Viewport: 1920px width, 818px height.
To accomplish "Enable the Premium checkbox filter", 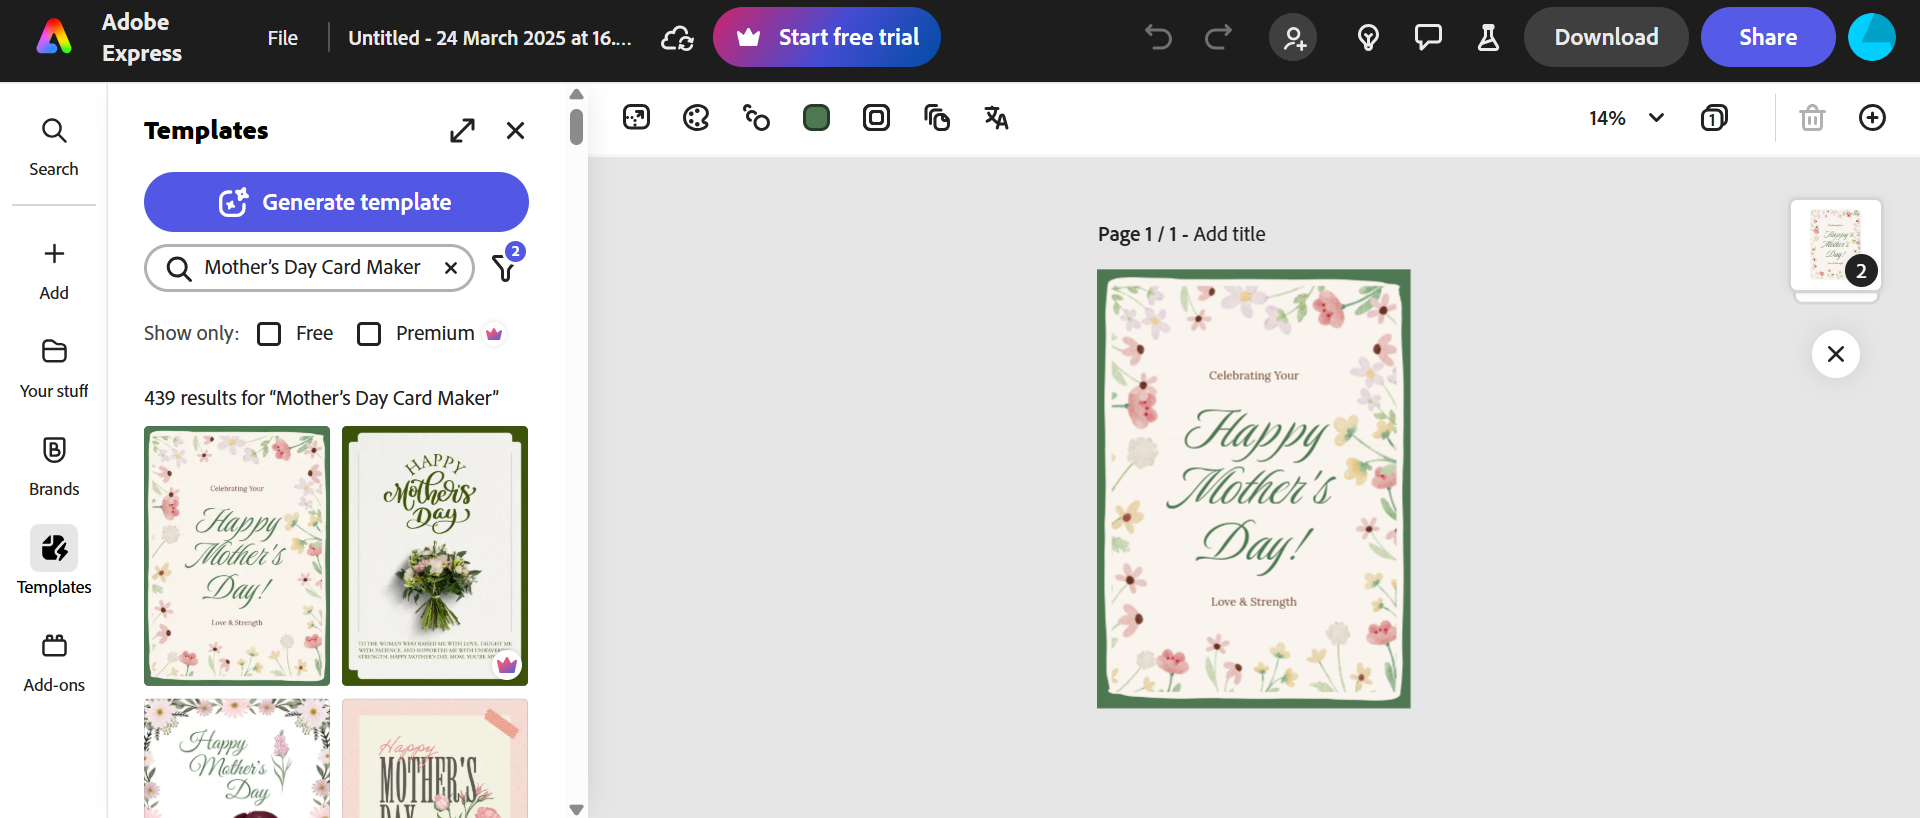I will 369,333.
